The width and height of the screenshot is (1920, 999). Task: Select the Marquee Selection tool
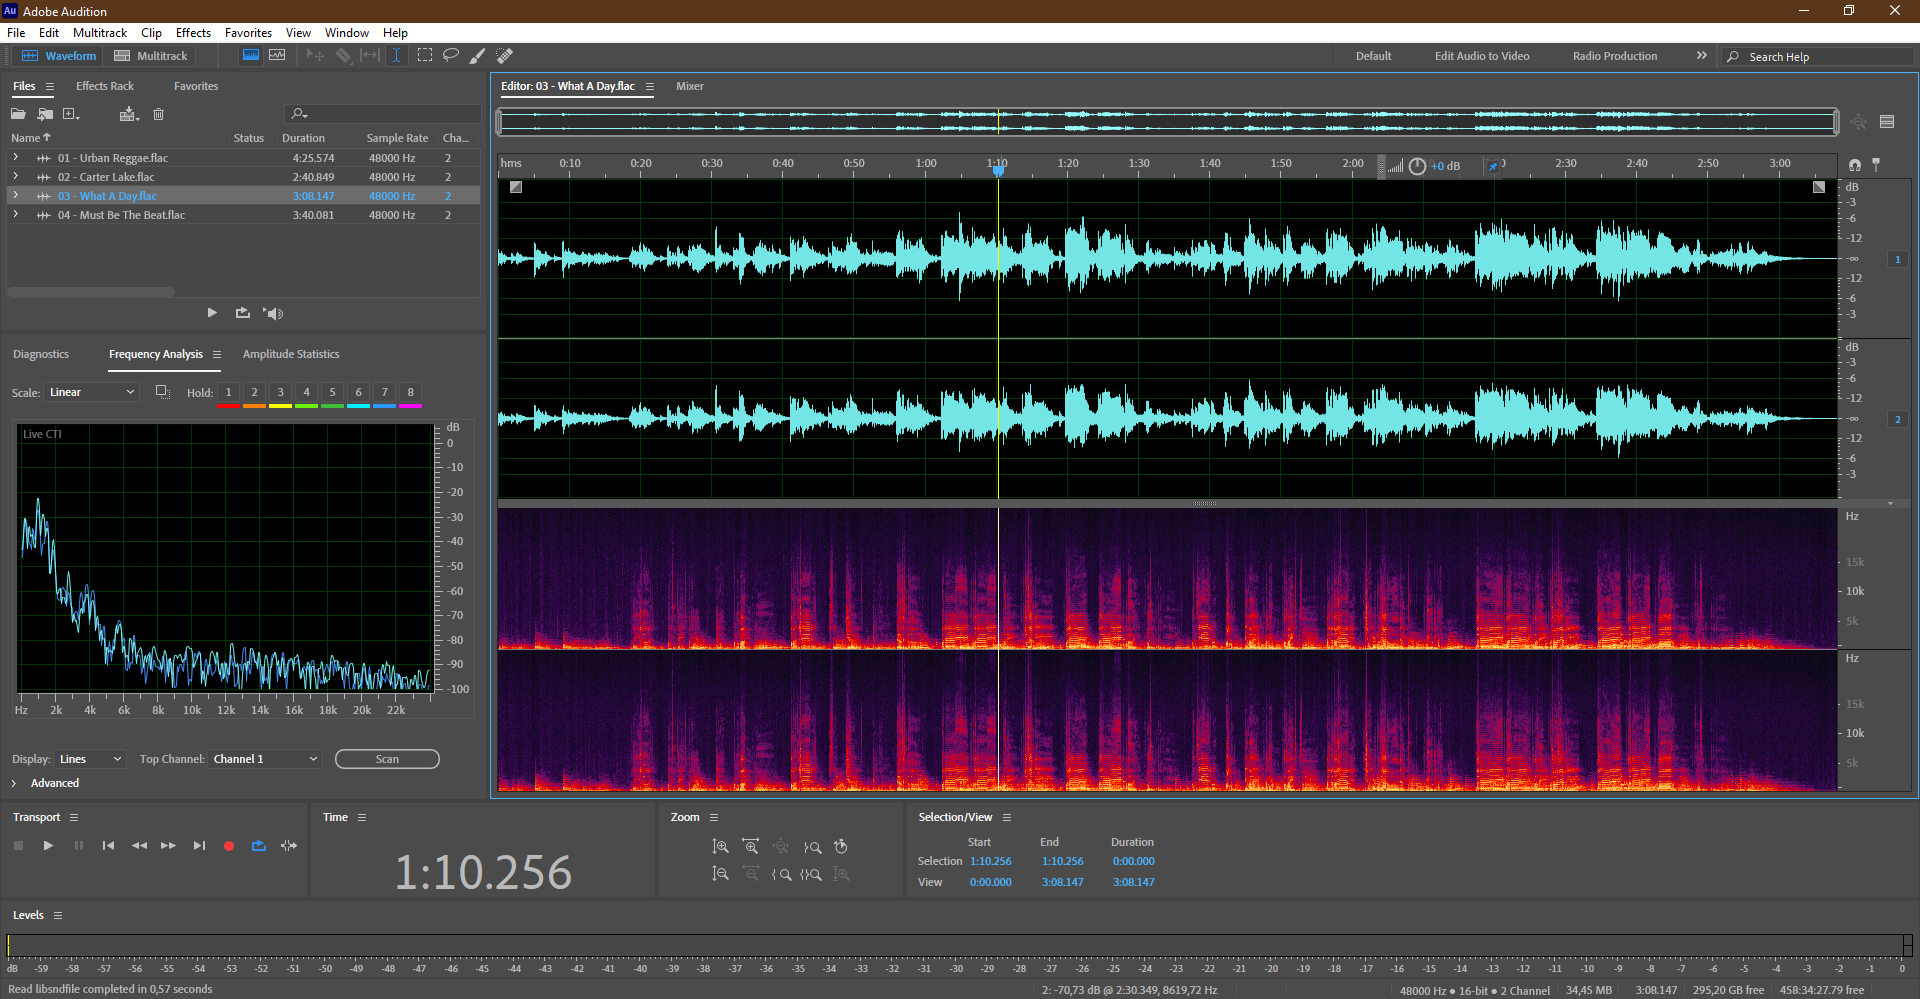425,55
